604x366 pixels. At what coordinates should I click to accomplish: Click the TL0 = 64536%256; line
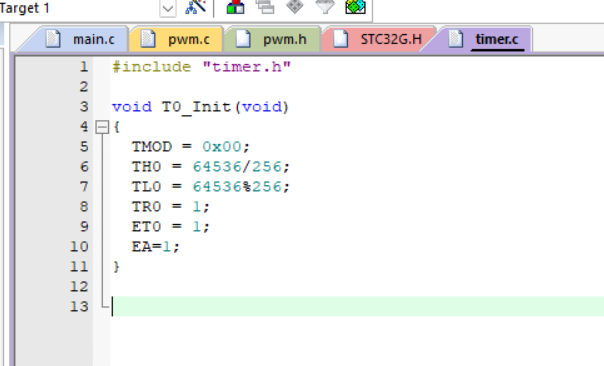pos(210,187)
